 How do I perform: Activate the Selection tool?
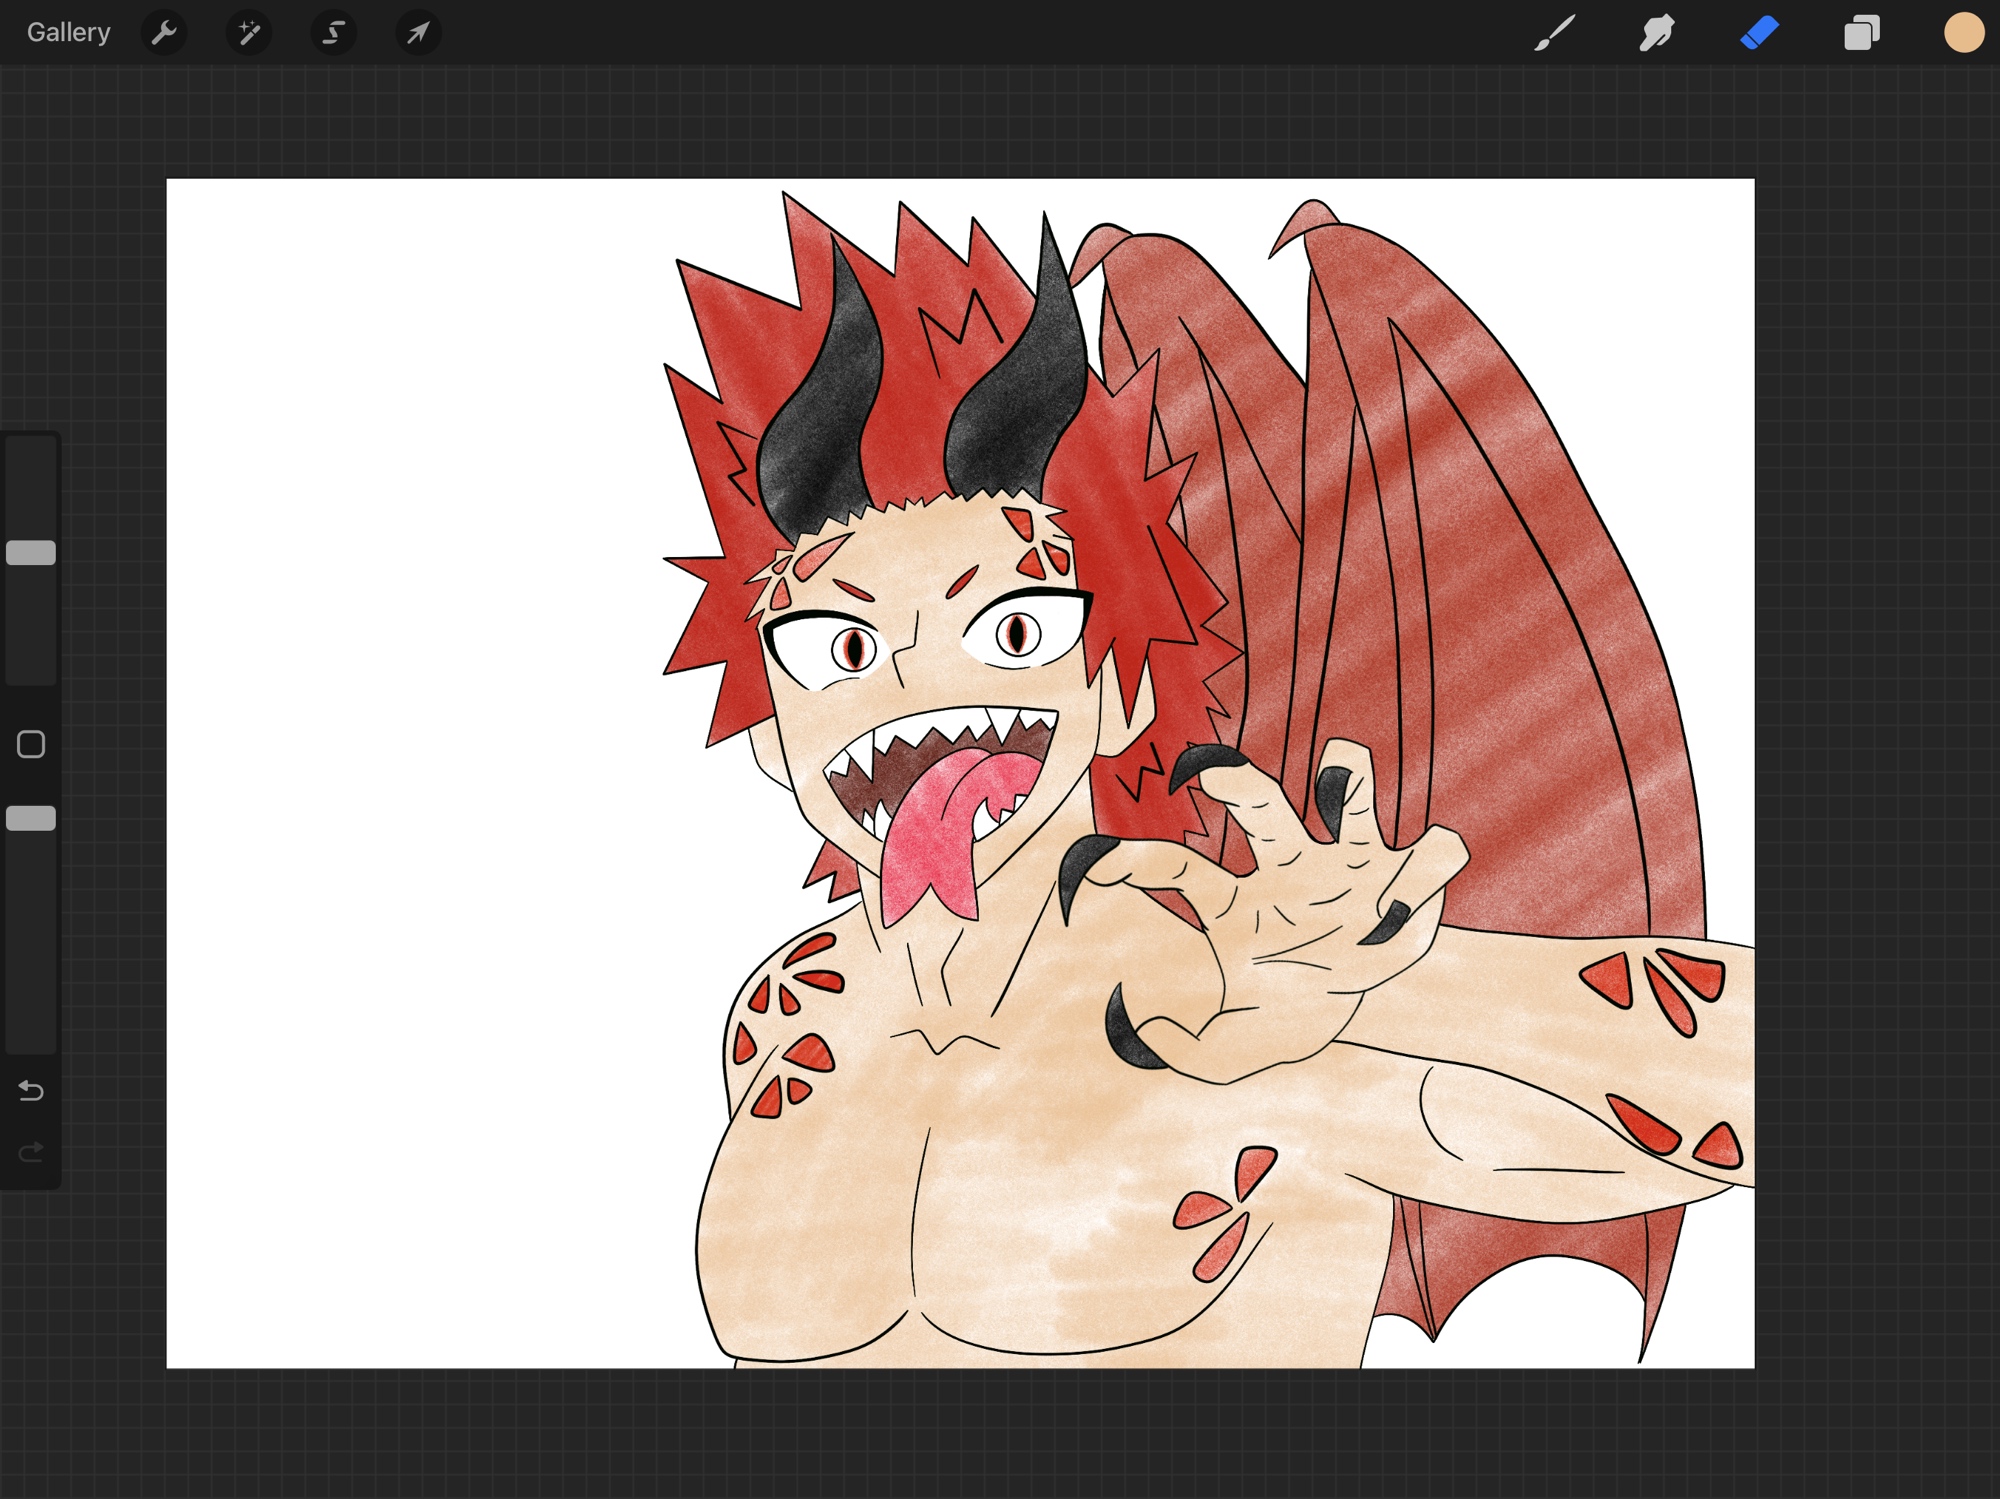pyautogui.click(x=334, y=33)
